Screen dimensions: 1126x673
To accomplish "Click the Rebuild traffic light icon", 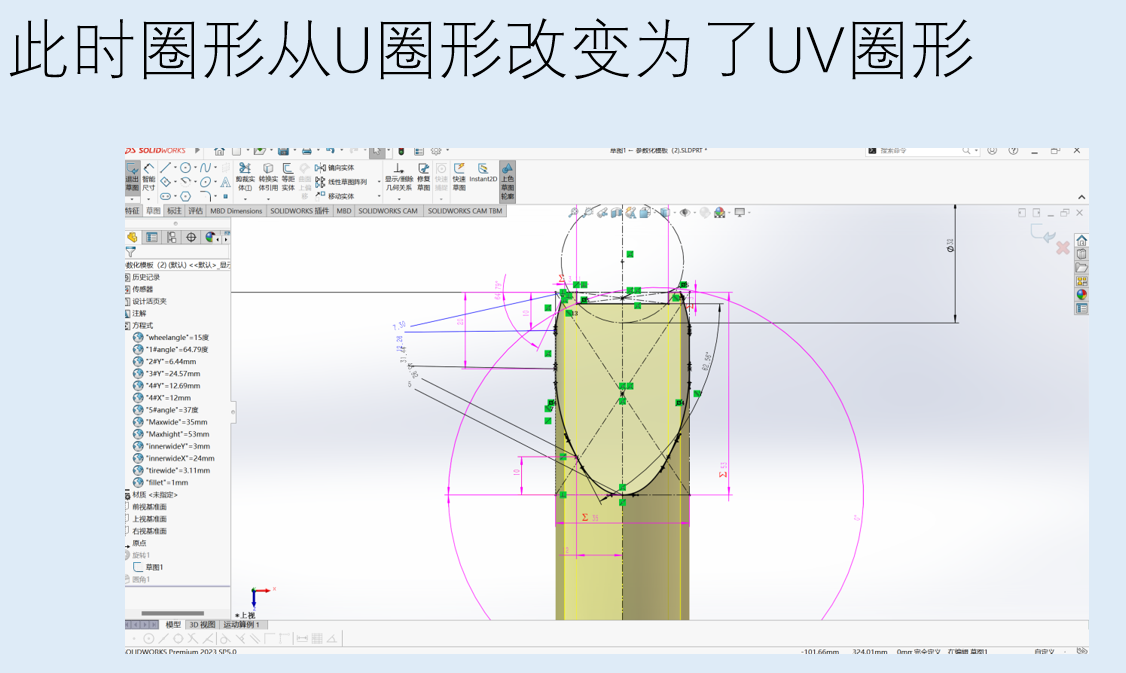I will [401, 151].
